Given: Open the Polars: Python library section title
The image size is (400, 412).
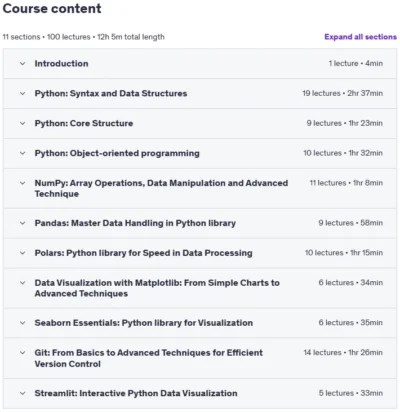Looking at the screenshot, I should [143, 253].
